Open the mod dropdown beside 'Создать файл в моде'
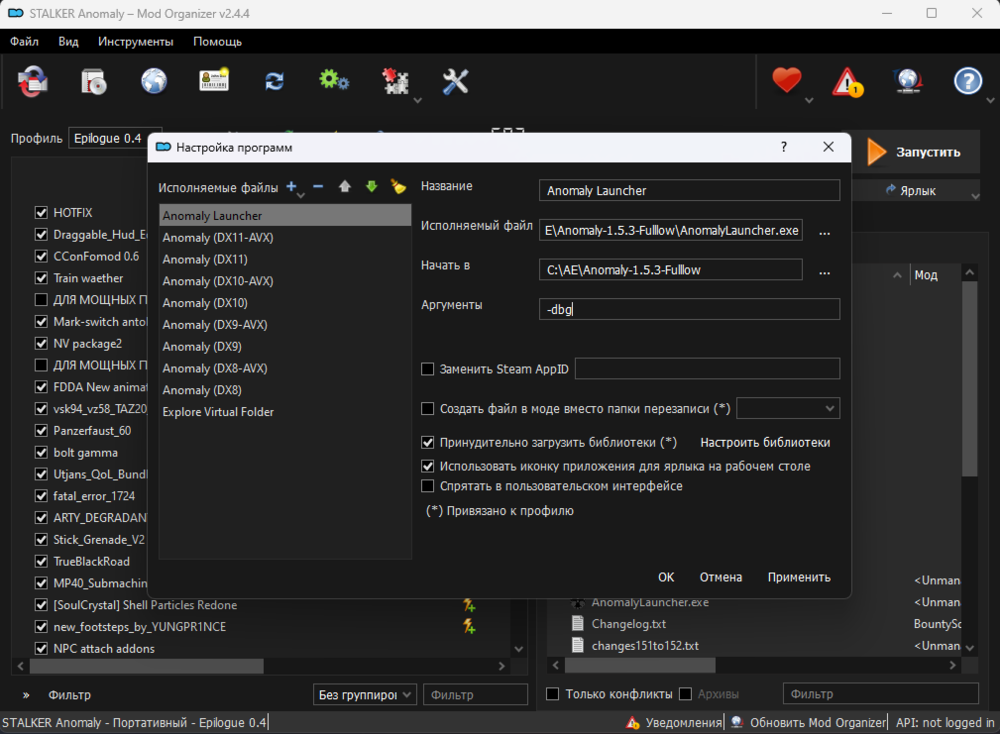 (788, 408)
